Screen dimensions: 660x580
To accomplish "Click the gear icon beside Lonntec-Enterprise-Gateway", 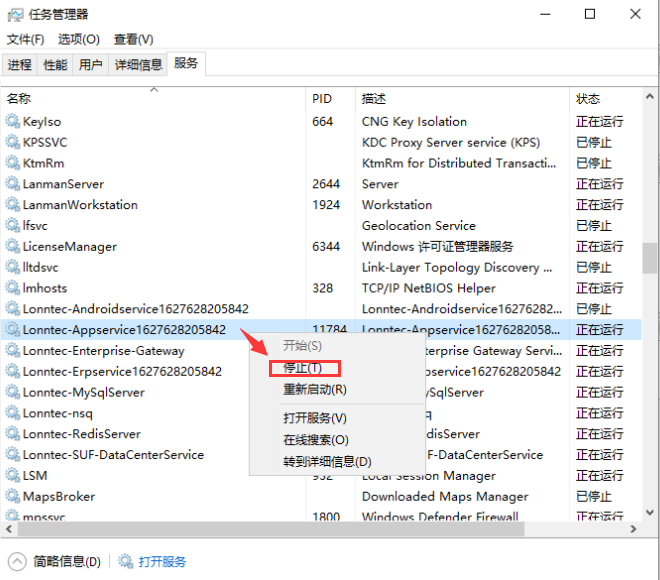I will coord(13,351).
